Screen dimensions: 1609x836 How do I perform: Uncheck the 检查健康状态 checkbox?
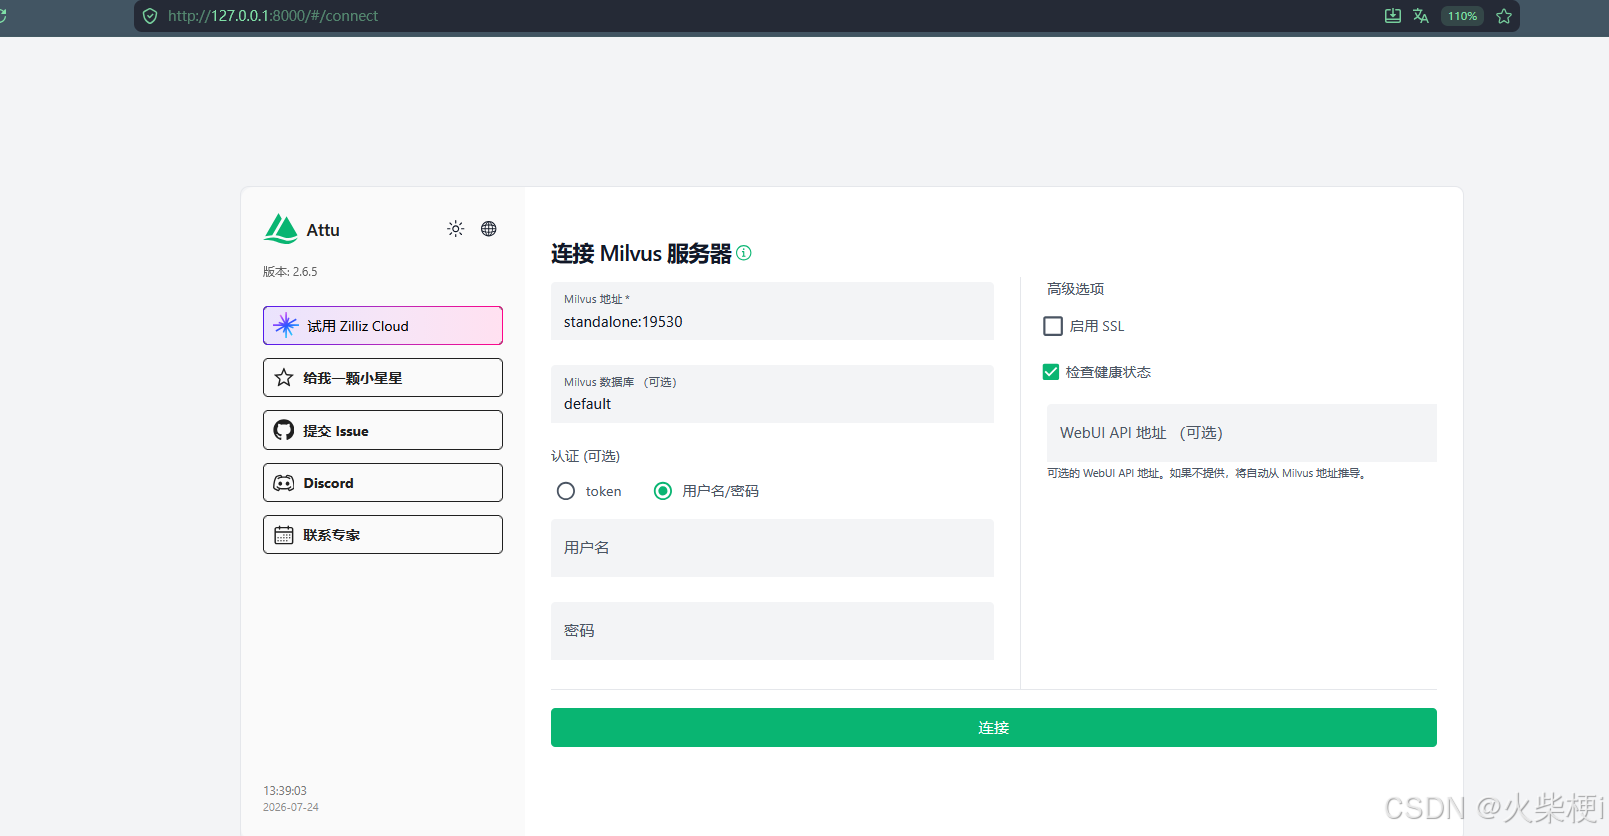tap(1051, 372)
